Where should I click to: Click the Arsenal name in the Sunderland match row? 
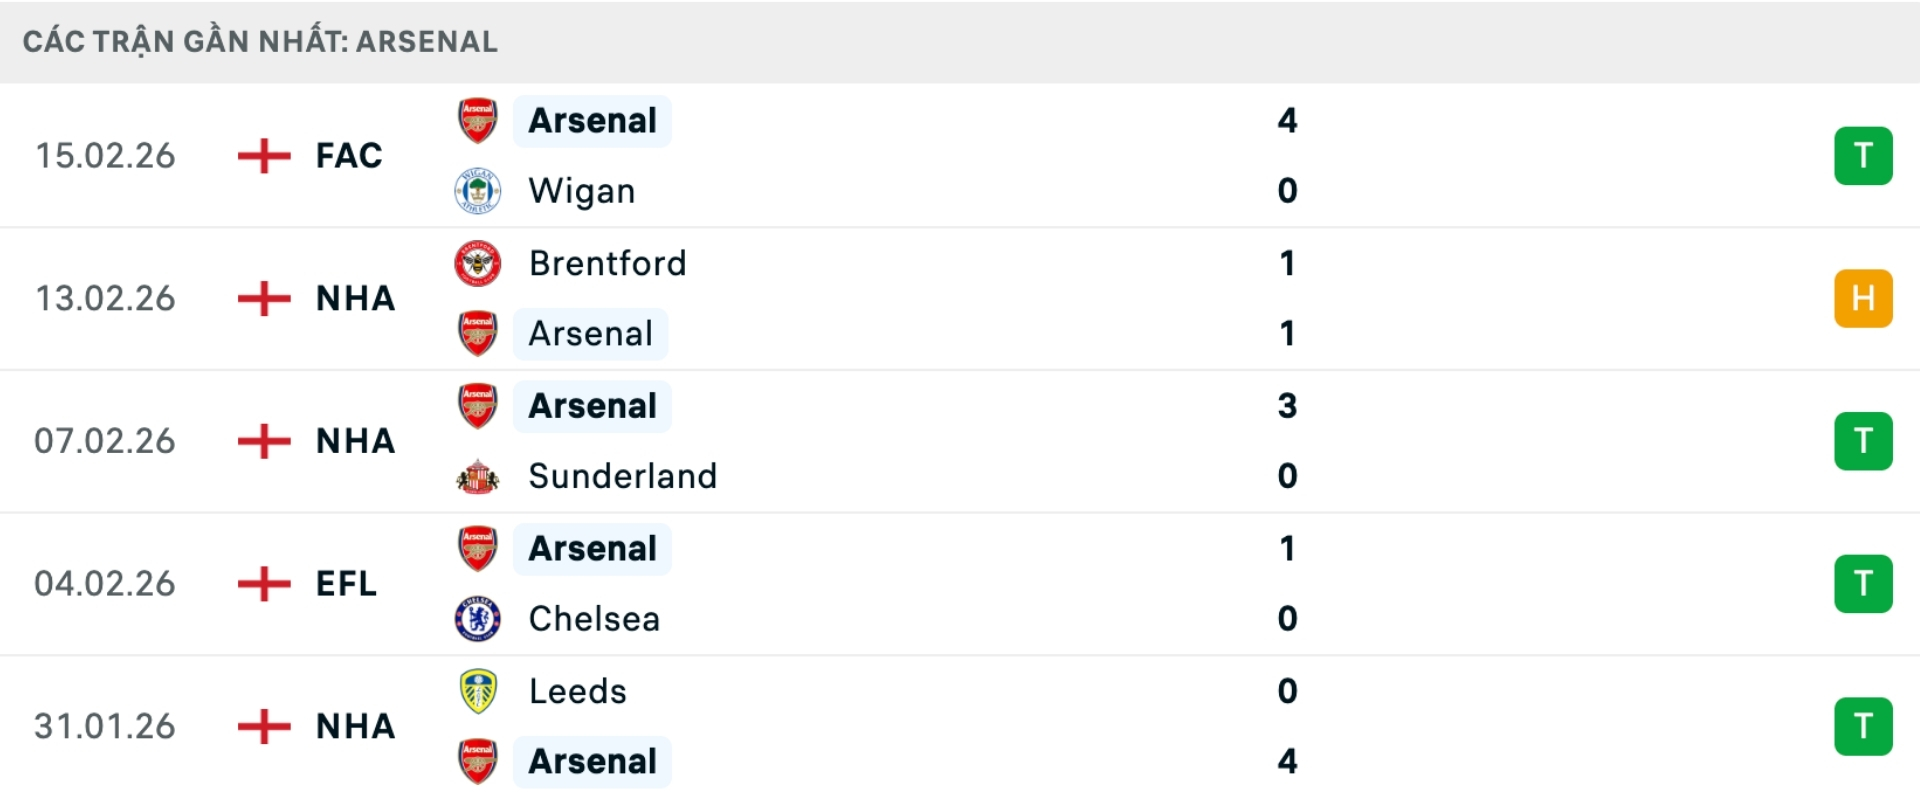pyautogui.click(x=591, y=406)
